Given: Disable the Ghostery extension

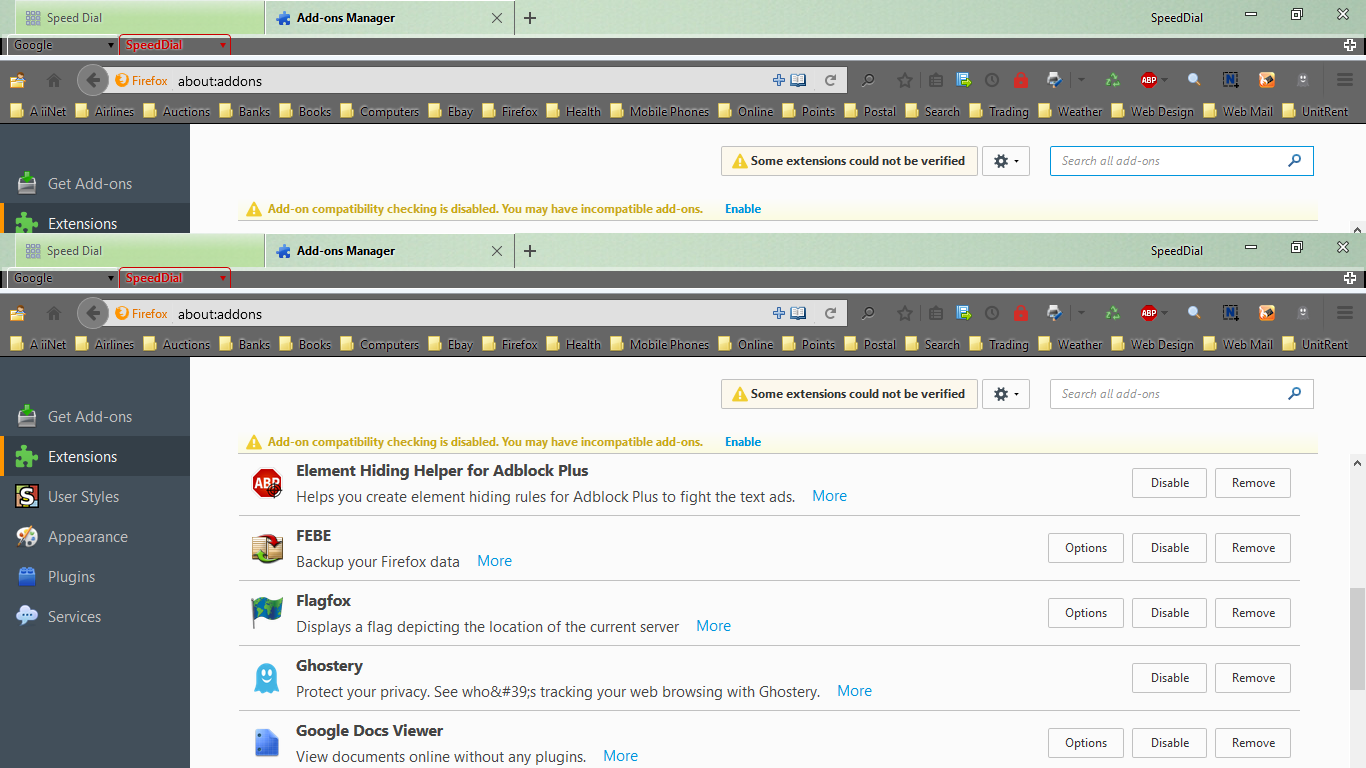Looking at the screenshot, I should pyautogui.click(x=1169, y=678).
